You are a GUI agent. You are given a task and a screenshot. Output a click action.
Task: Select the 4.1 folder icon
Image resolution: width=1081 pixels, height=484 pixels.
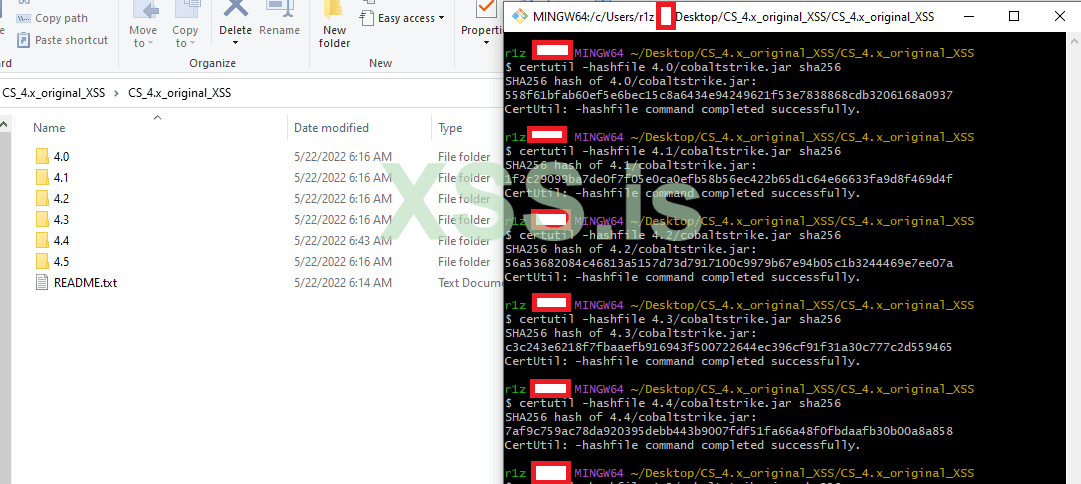[43, 178]
